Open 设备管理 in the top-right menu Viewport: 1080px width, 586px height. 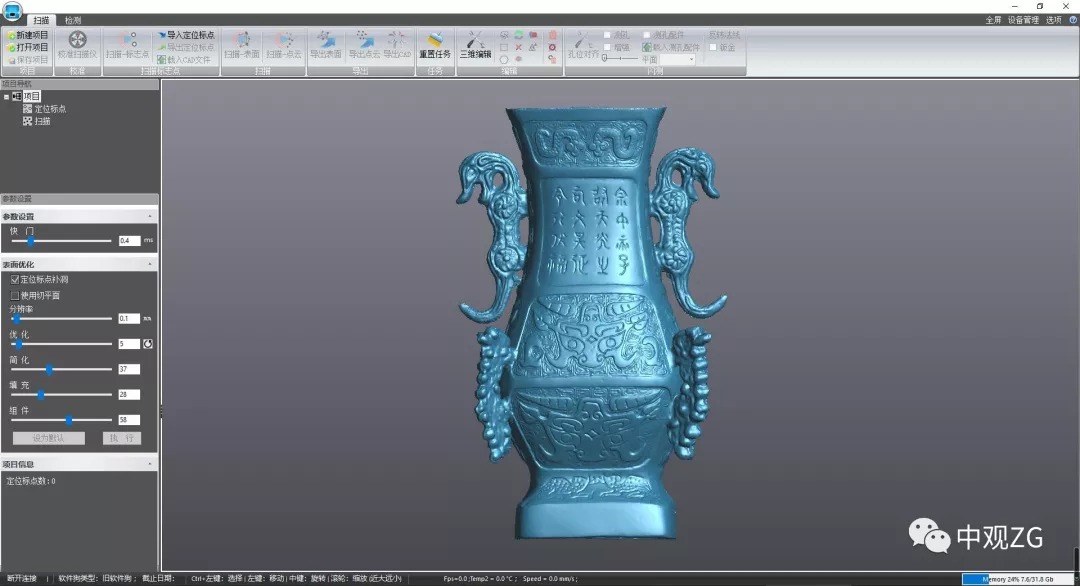click(1022, 20)
